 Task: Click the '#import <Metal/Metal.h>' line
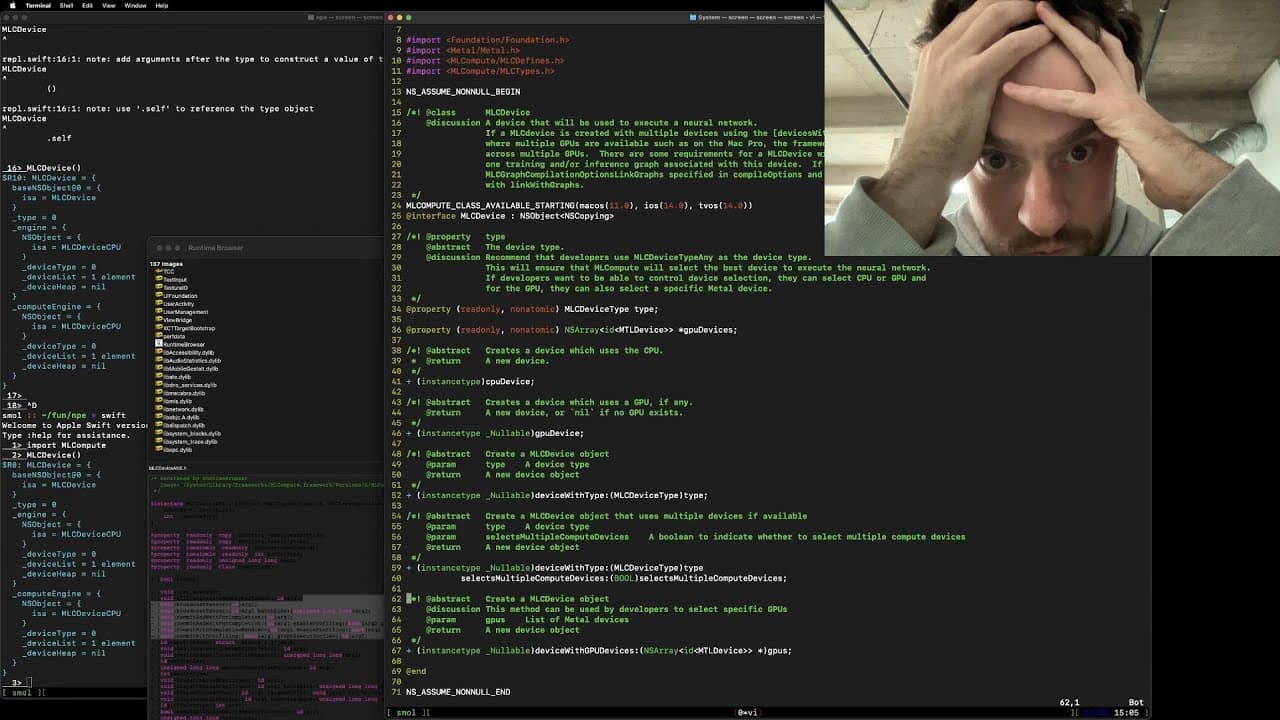463,50
